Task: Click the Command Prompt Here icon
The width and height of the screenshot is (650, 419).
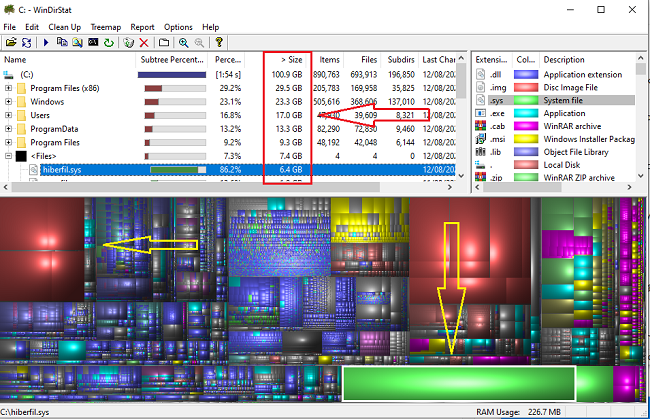Action: pos(93,42)
